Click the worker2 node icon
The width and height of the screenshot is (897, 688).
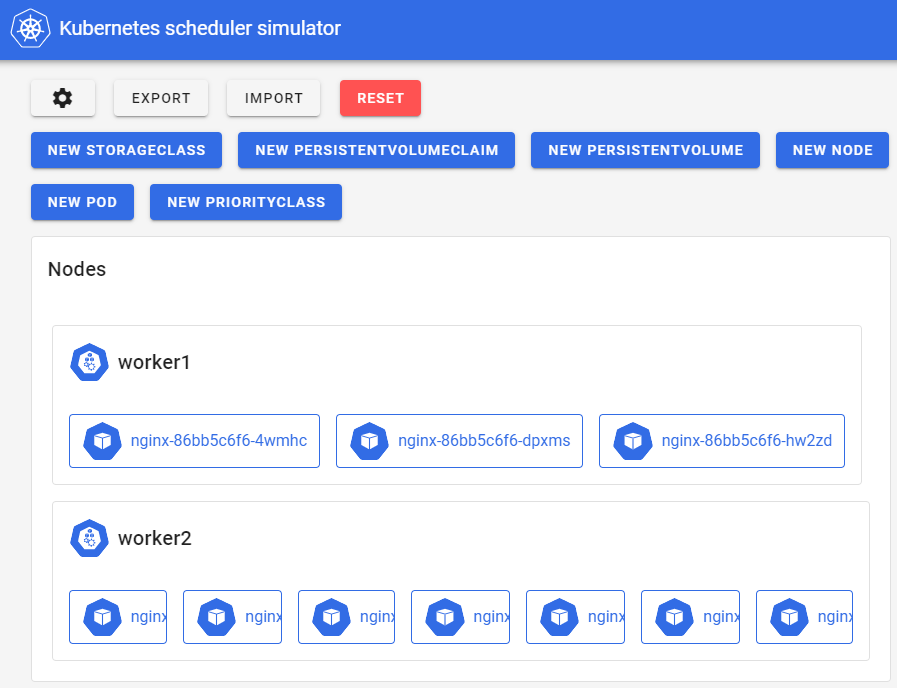tap(89, 538)
